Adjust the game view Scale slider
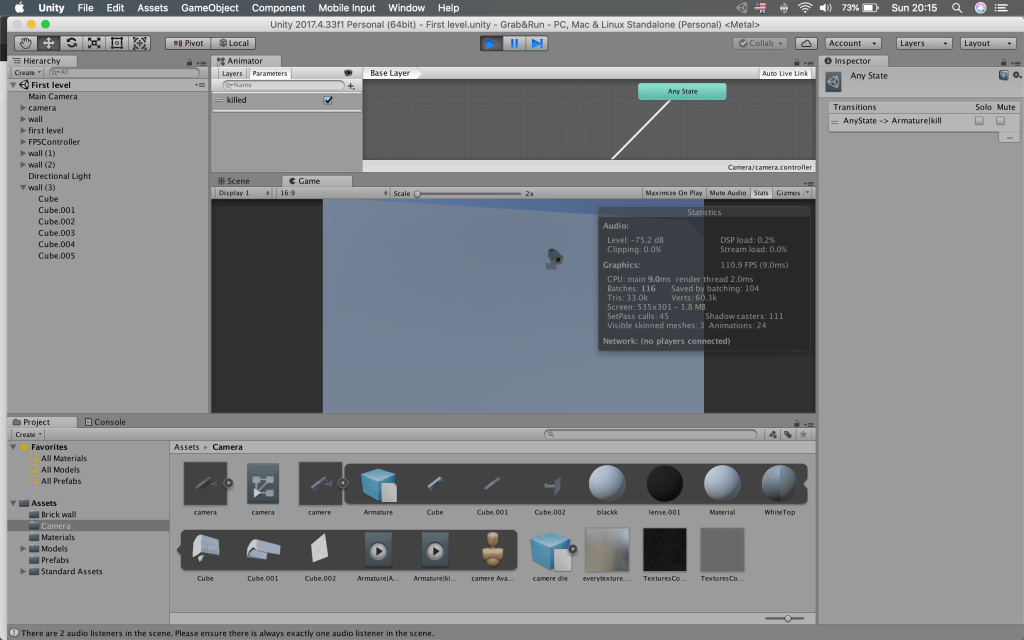Screen dimensions: 1024x640 418,193
